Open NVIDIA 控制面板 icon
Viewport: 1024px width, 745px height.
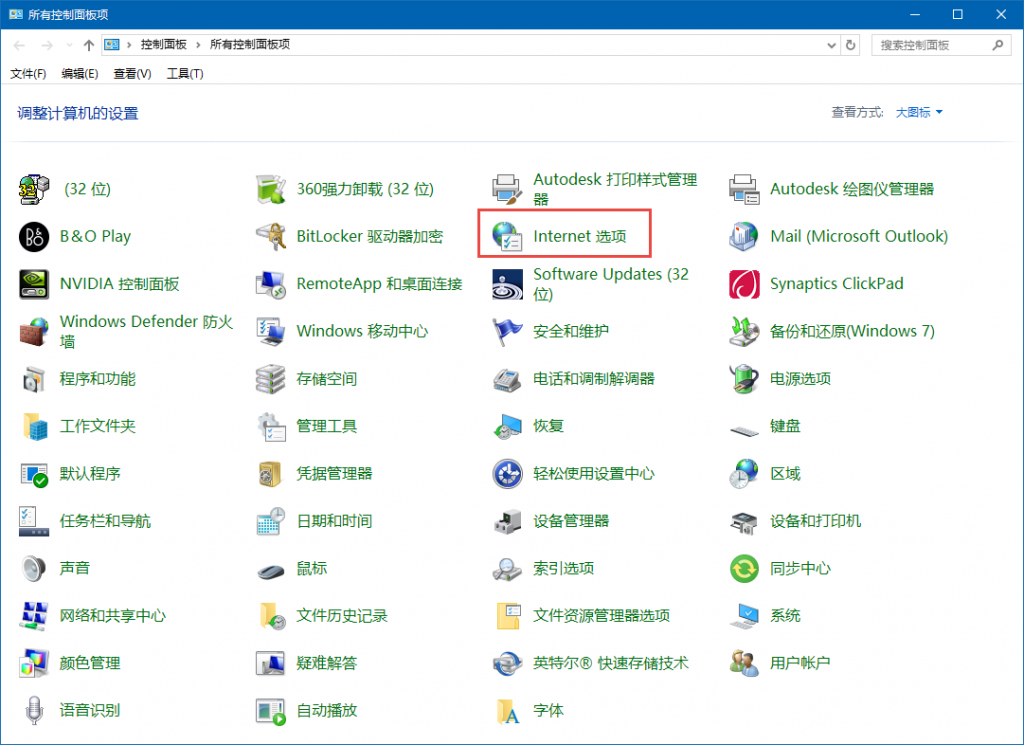(34, 284)
